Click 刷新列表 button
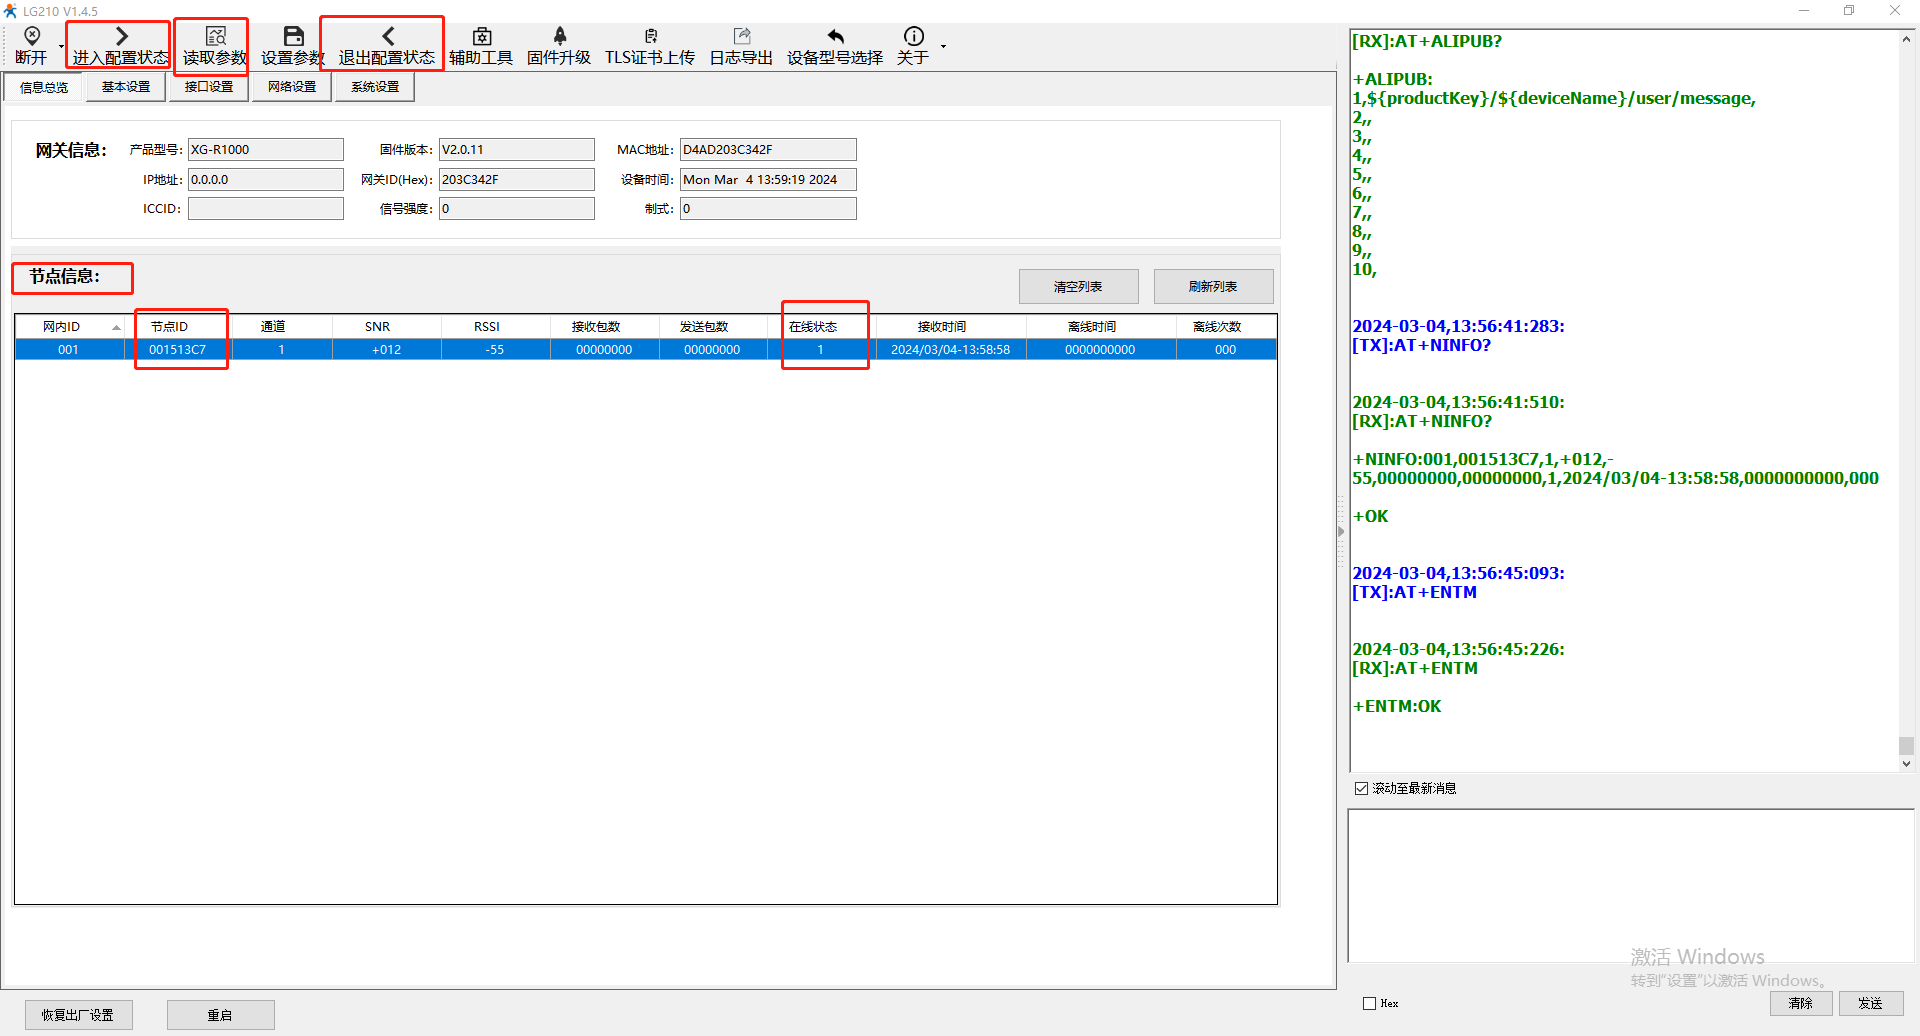 coord(1213,286)
